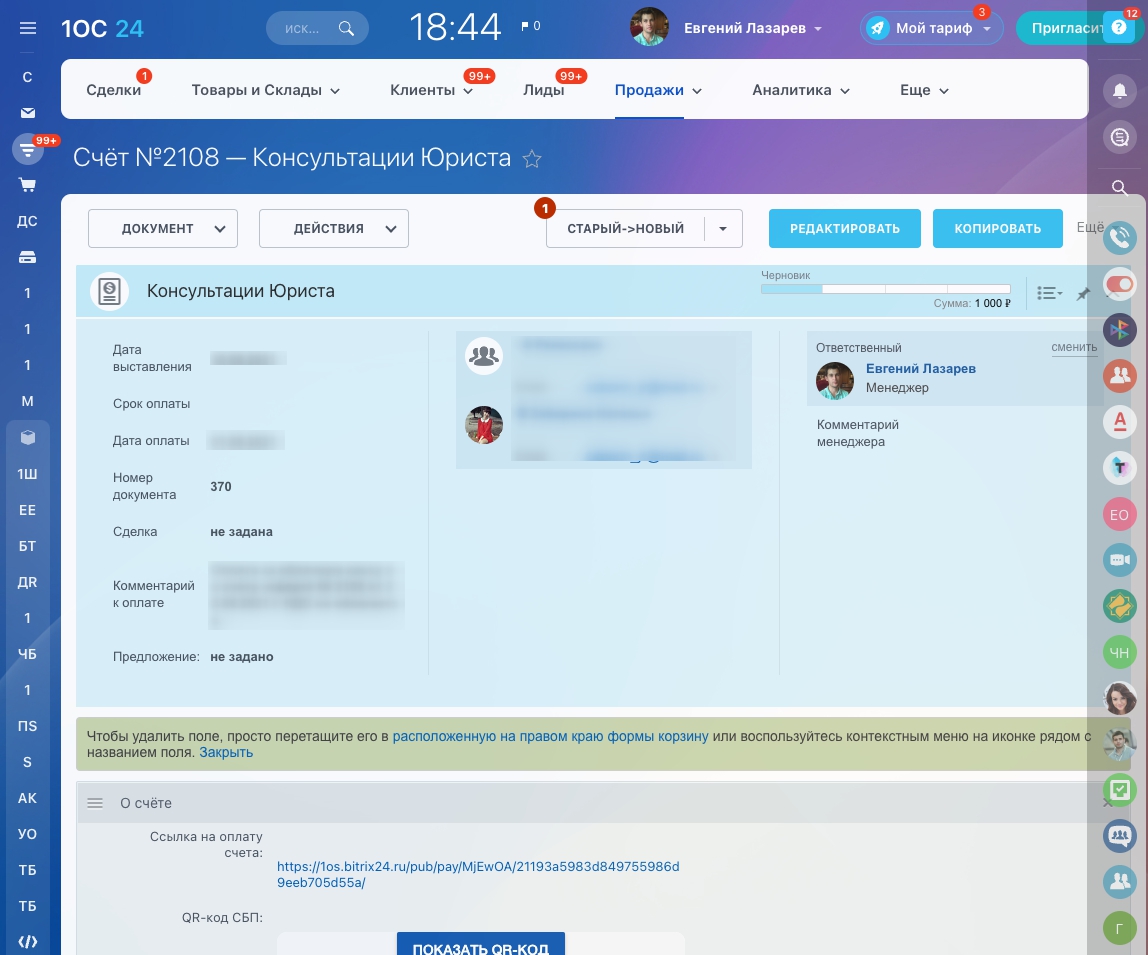Open the ЧН green avatar chat
This screenshot has height=955, width=1148.
[1119, 652]
